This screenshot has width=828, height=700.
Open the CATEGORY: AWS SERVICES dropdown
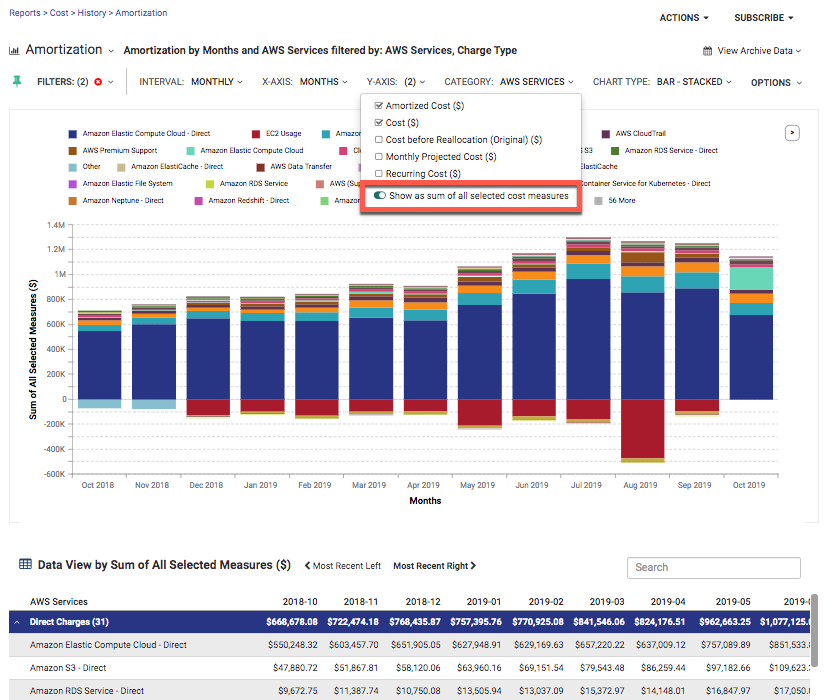pos(509,82)
